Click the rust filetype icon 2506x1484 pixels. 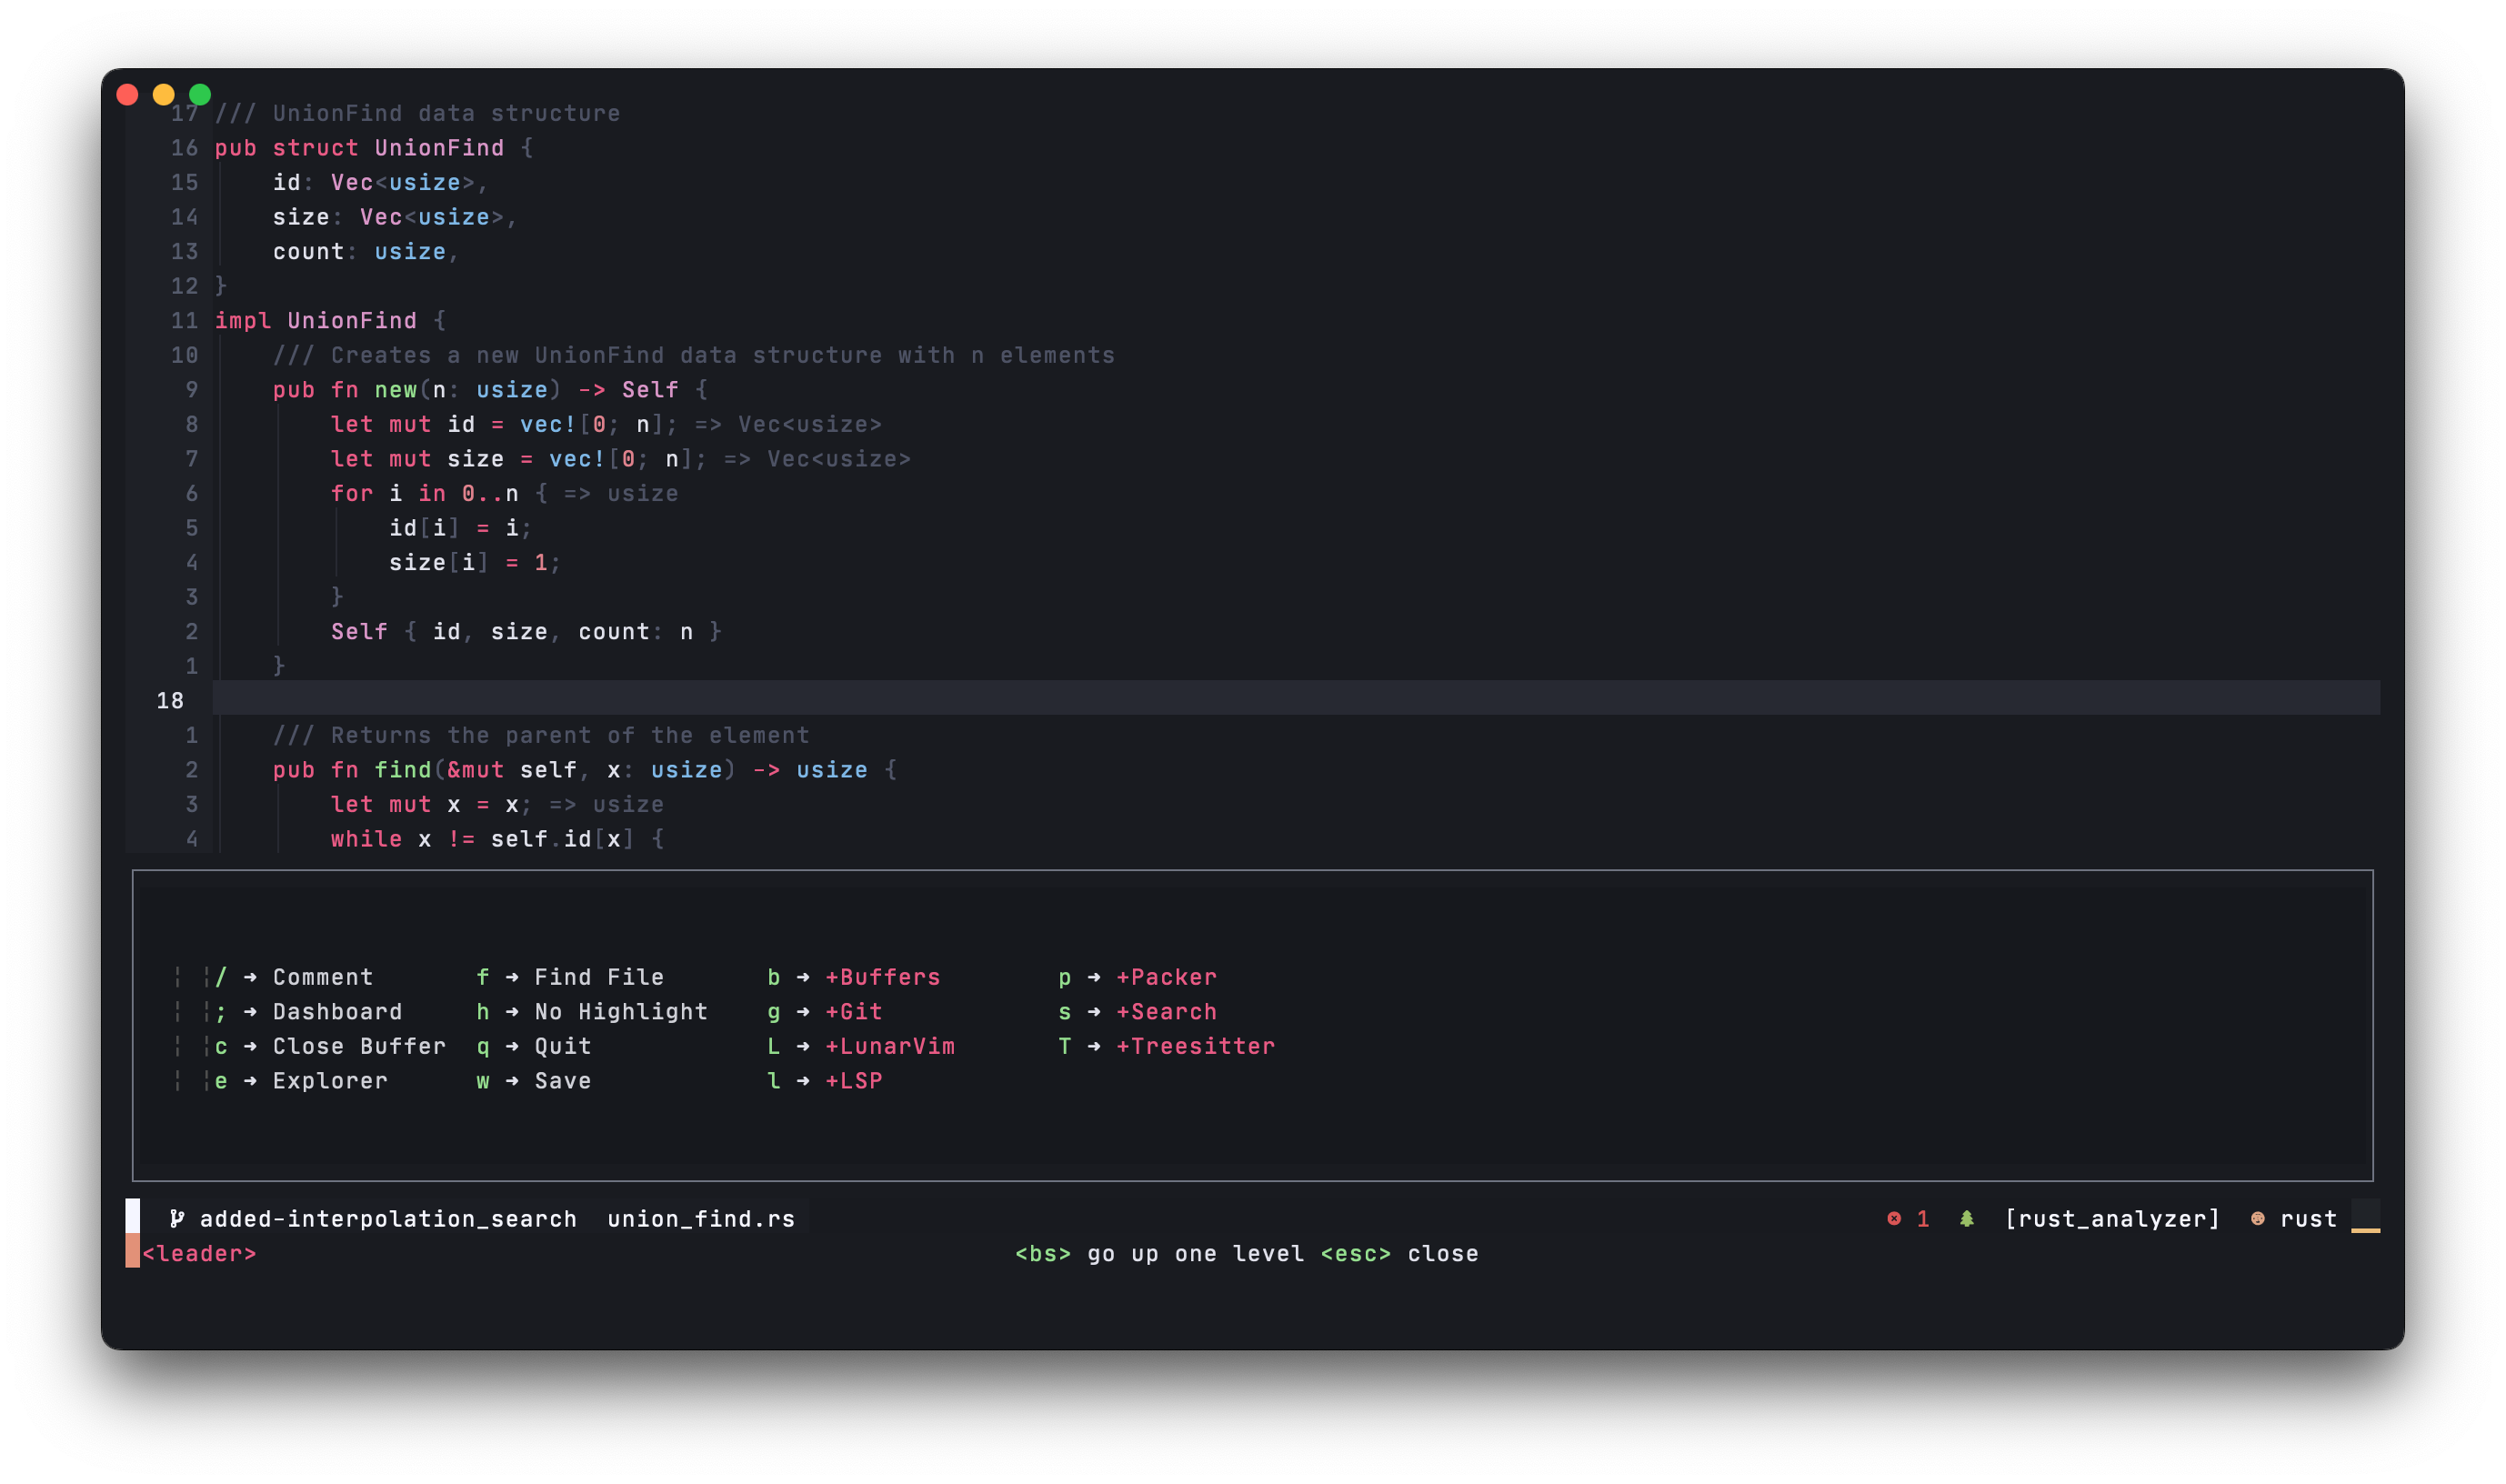tap(2257, 1218)
